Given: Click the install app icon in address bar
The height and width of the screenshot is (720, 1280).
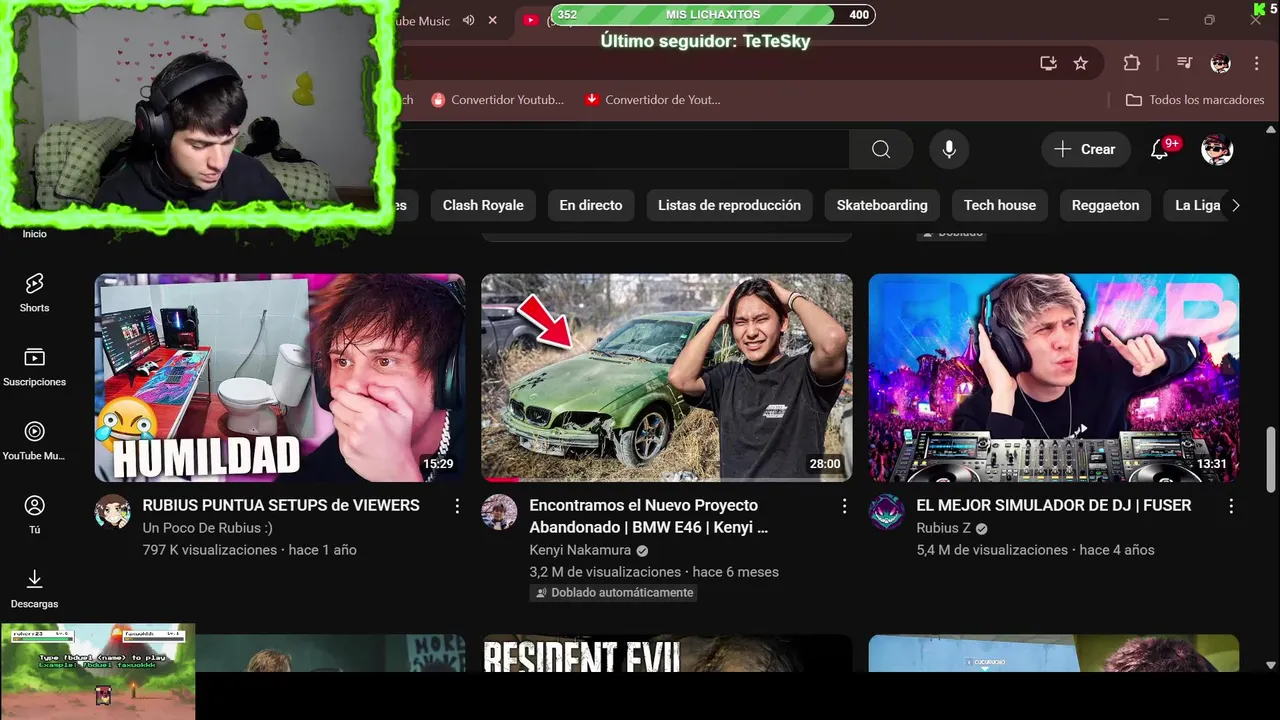Looking at the screenshot, I should point(1048,63).
